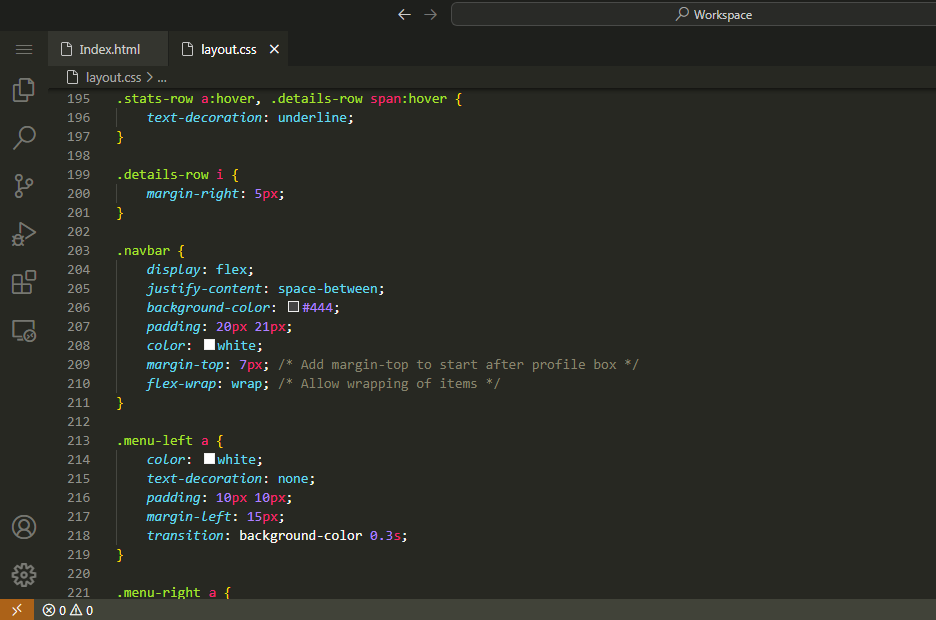Open the Extensions view icon
The image size is (936, 620).
[24, 282]
